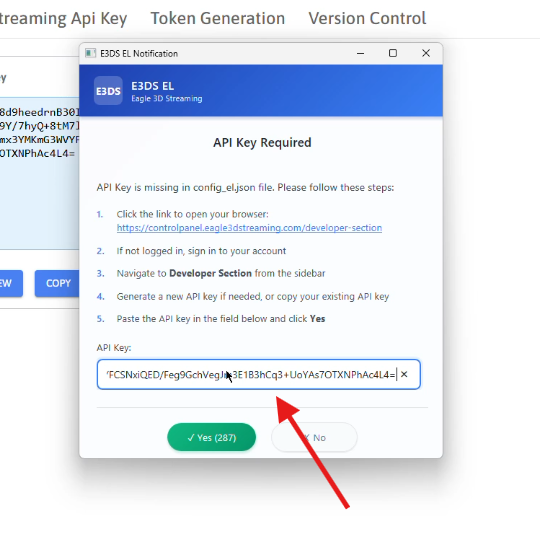Image resolution: width=540 pixels, height=558 pixels.
Task: Switch to the Version Control tab
Action: click(x=367, y=19)
